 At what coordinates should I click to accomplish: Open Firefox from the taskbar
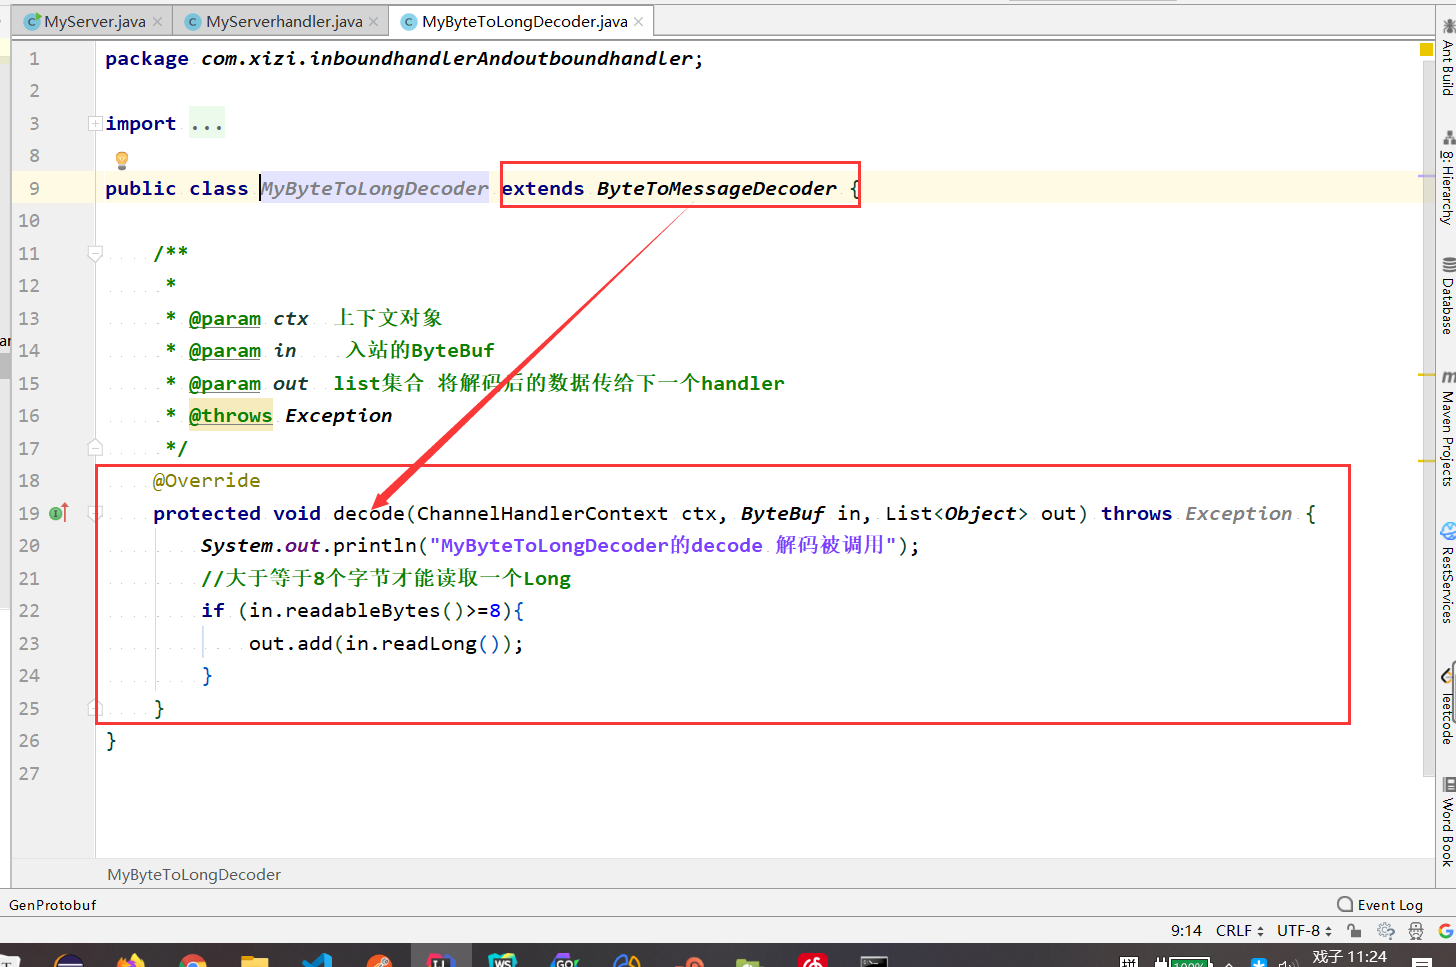[131, 961]
